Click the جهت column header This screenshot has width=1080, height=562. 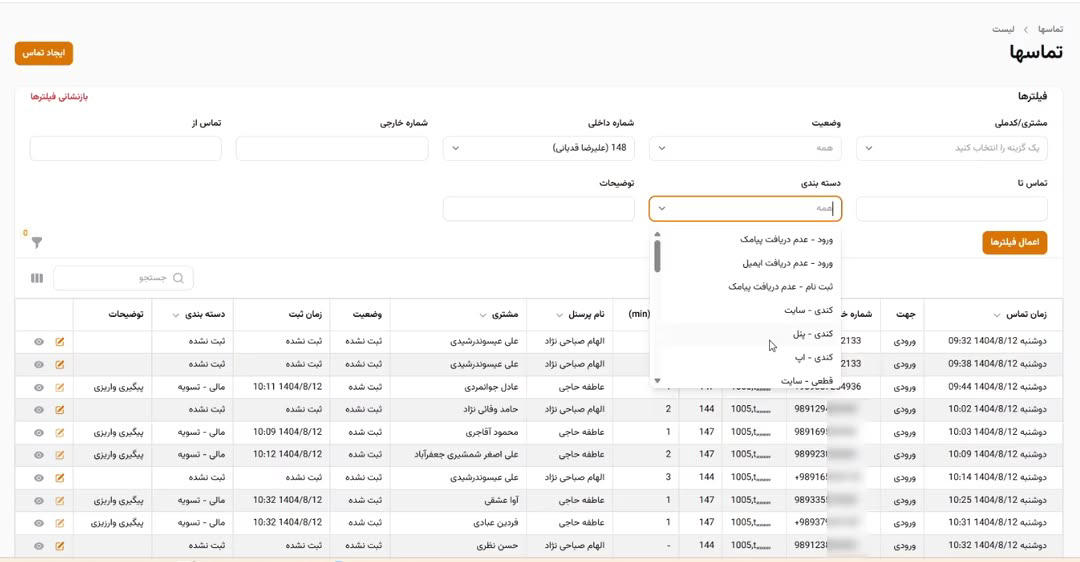(906, 314)
